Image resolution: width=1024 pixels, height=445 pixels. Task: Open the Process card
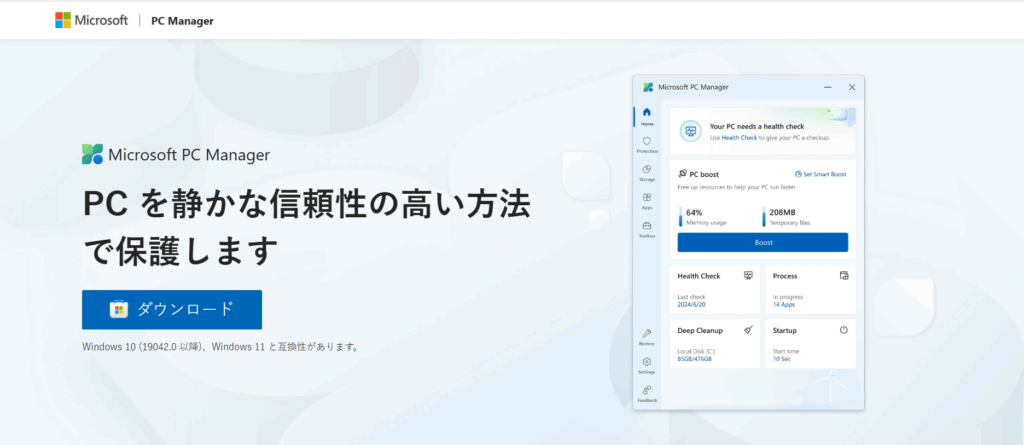pos(810,289)
